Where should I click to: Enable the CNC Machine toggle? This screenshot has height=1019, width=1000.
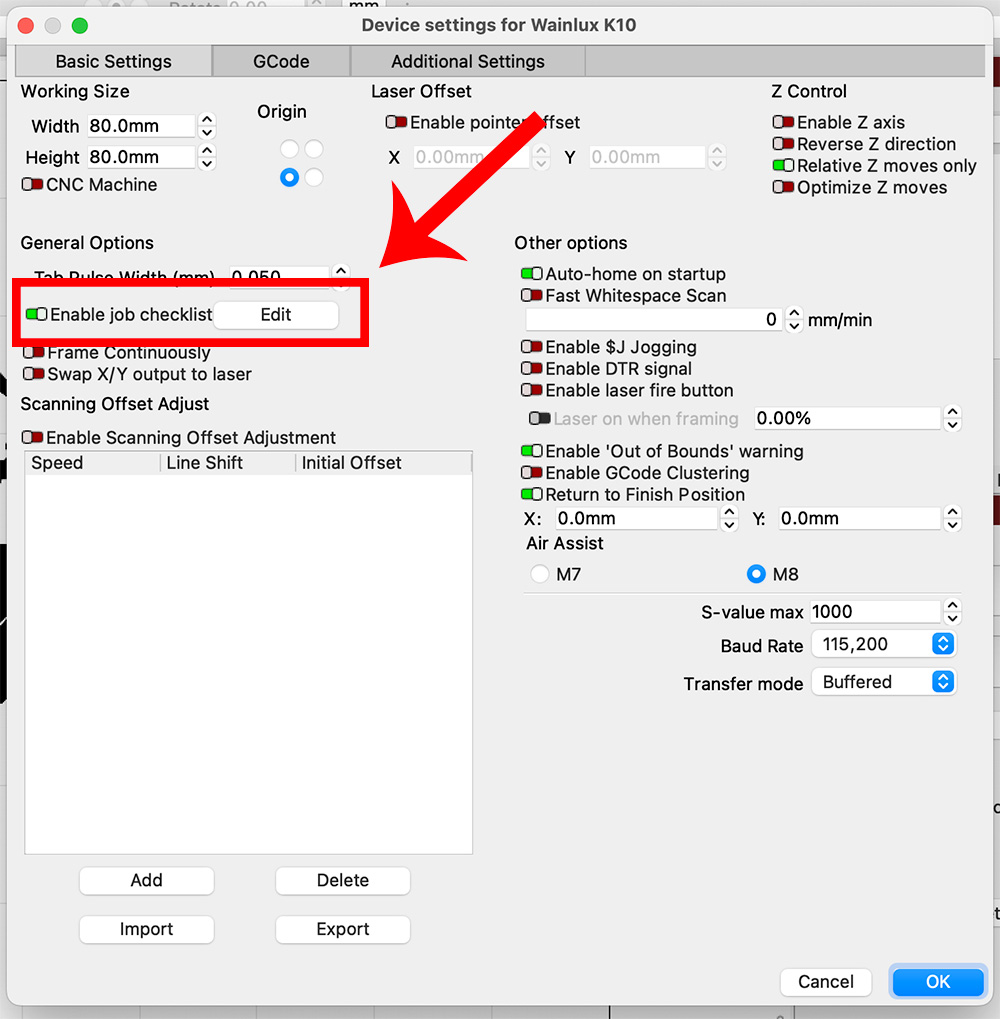click(33, 185)
